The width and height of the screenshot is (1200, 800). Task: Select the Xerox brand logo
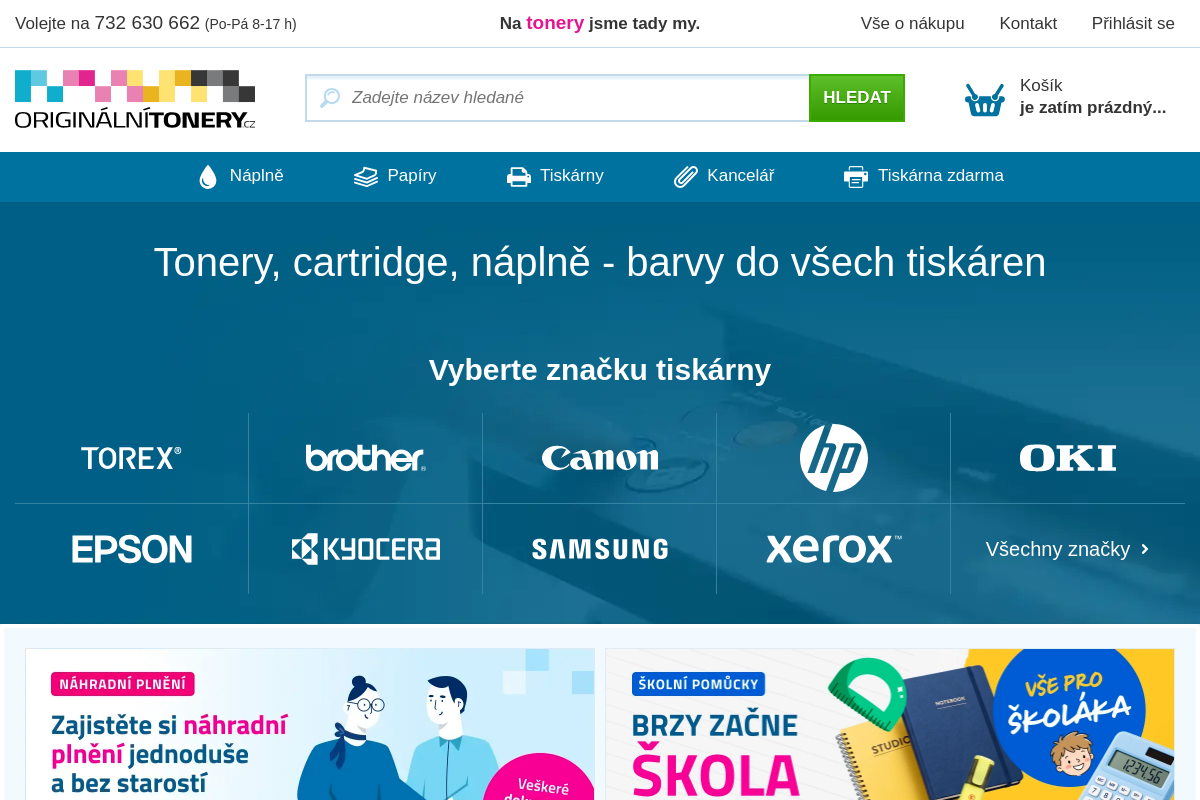pyautogui.click(x=834, y=549)
